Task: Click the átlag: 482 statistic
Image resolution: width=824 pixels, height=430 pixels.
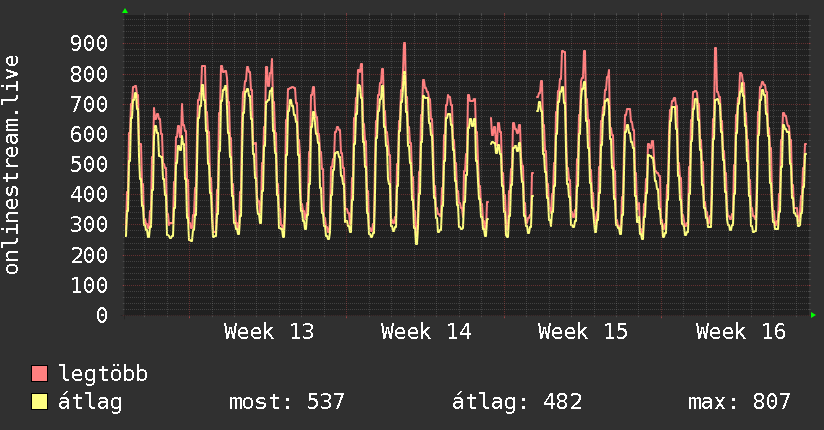Action: coord(517,402)
